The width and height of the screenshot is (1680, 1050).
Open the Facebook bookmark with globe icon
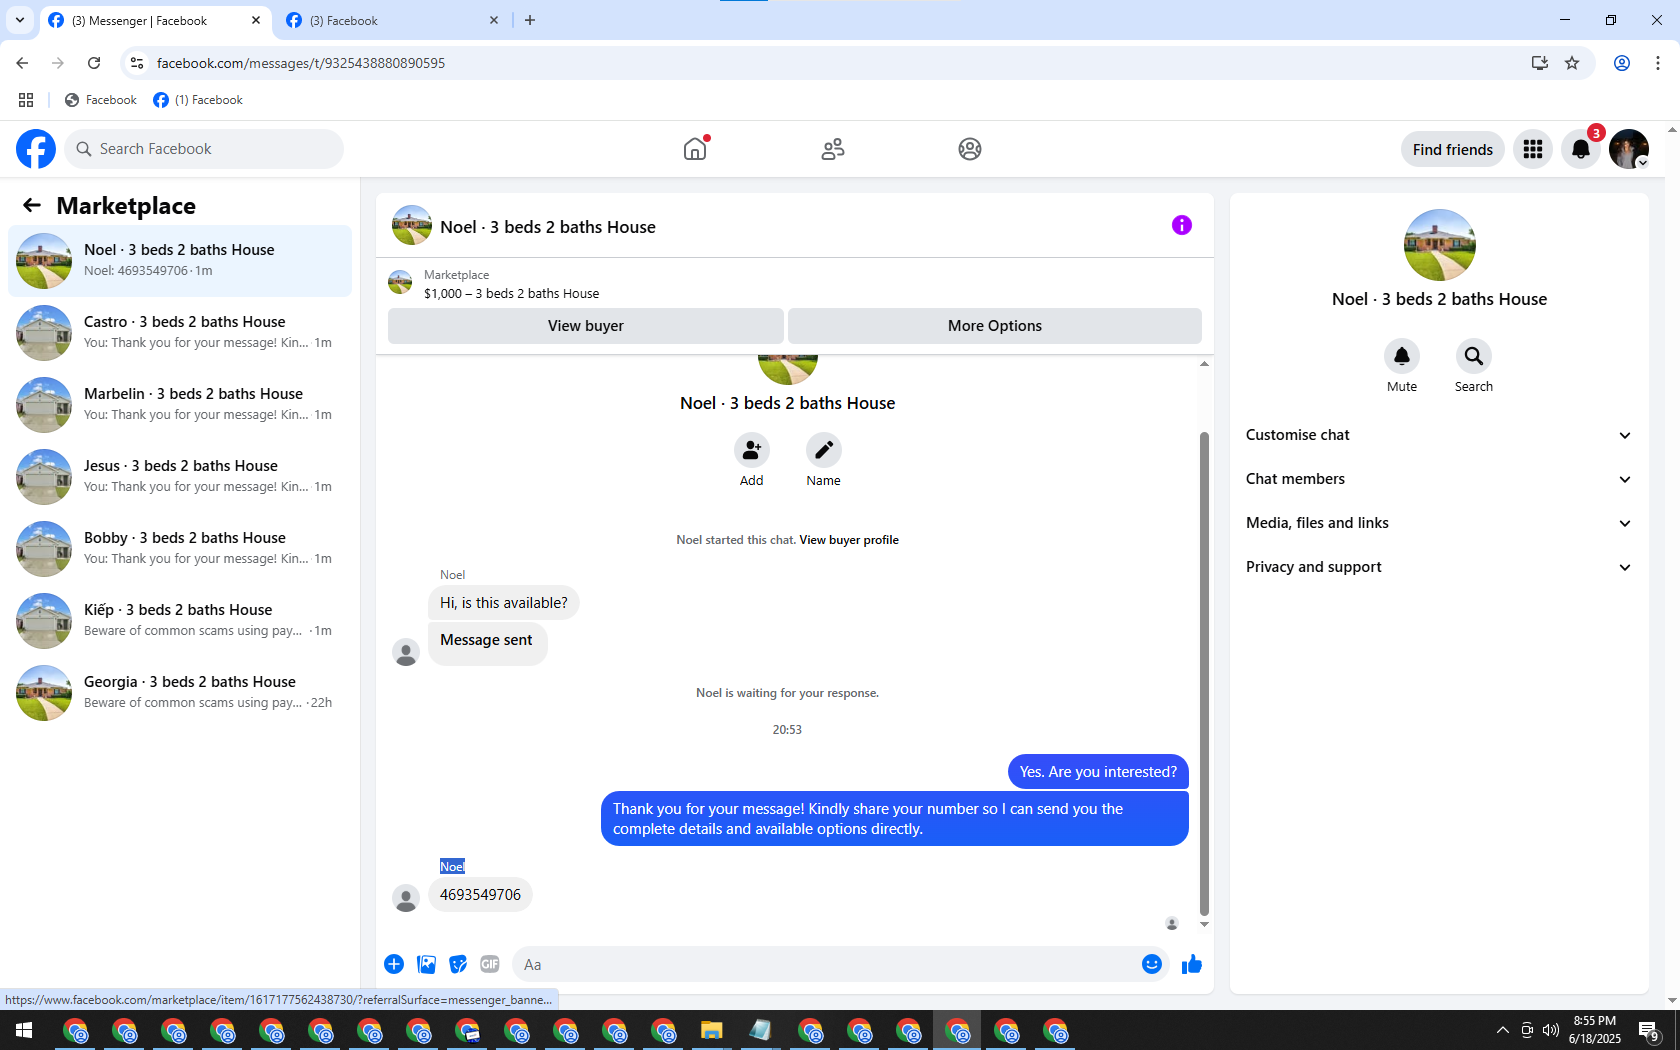click(x=100, y=100)
